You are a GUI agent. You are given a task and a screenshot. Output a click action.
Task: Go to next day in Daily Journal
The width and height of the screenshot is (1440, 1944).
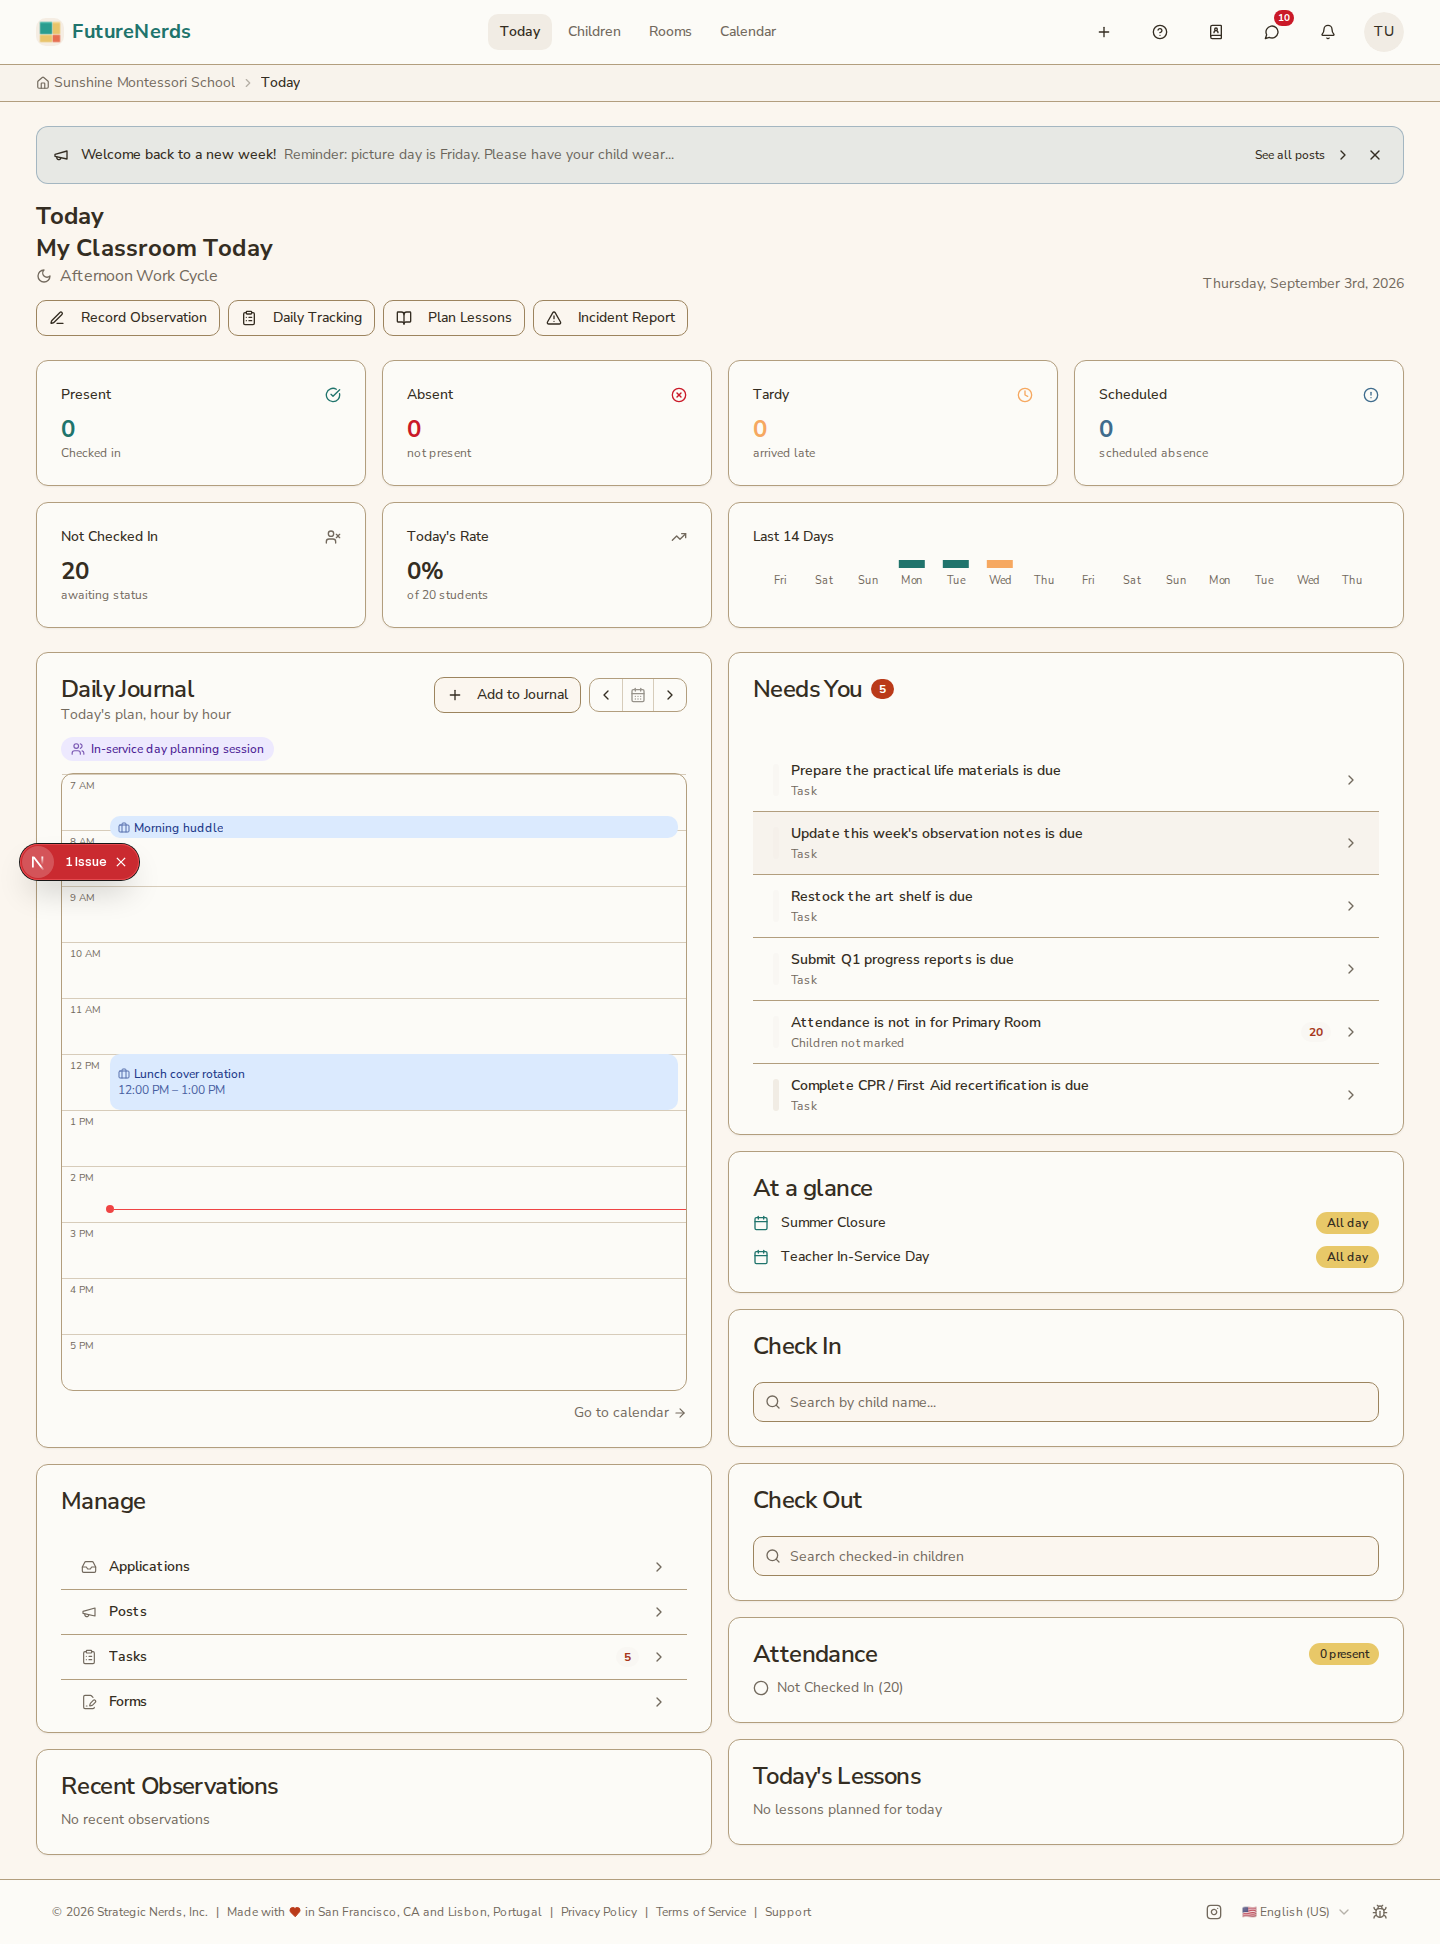coord(670,695)
